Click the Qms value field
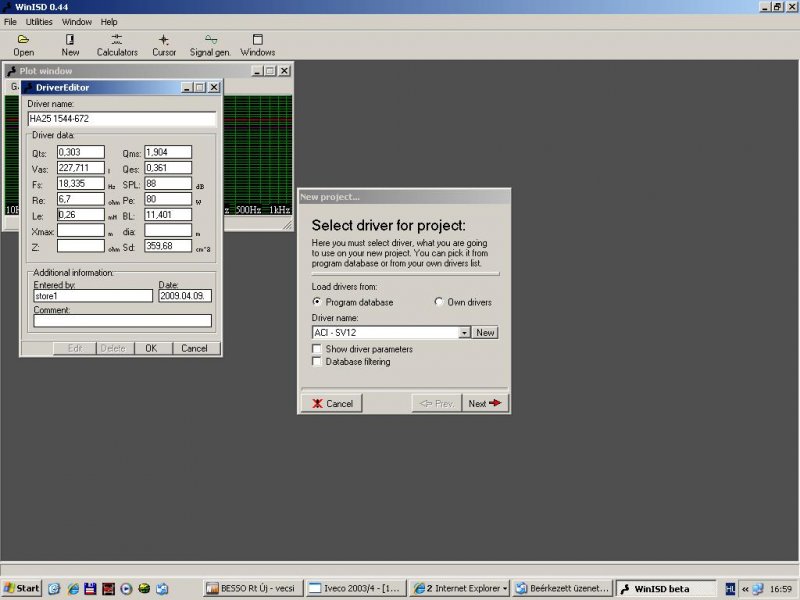Screen dimensions: 800x600 click(x=168, y=152)
